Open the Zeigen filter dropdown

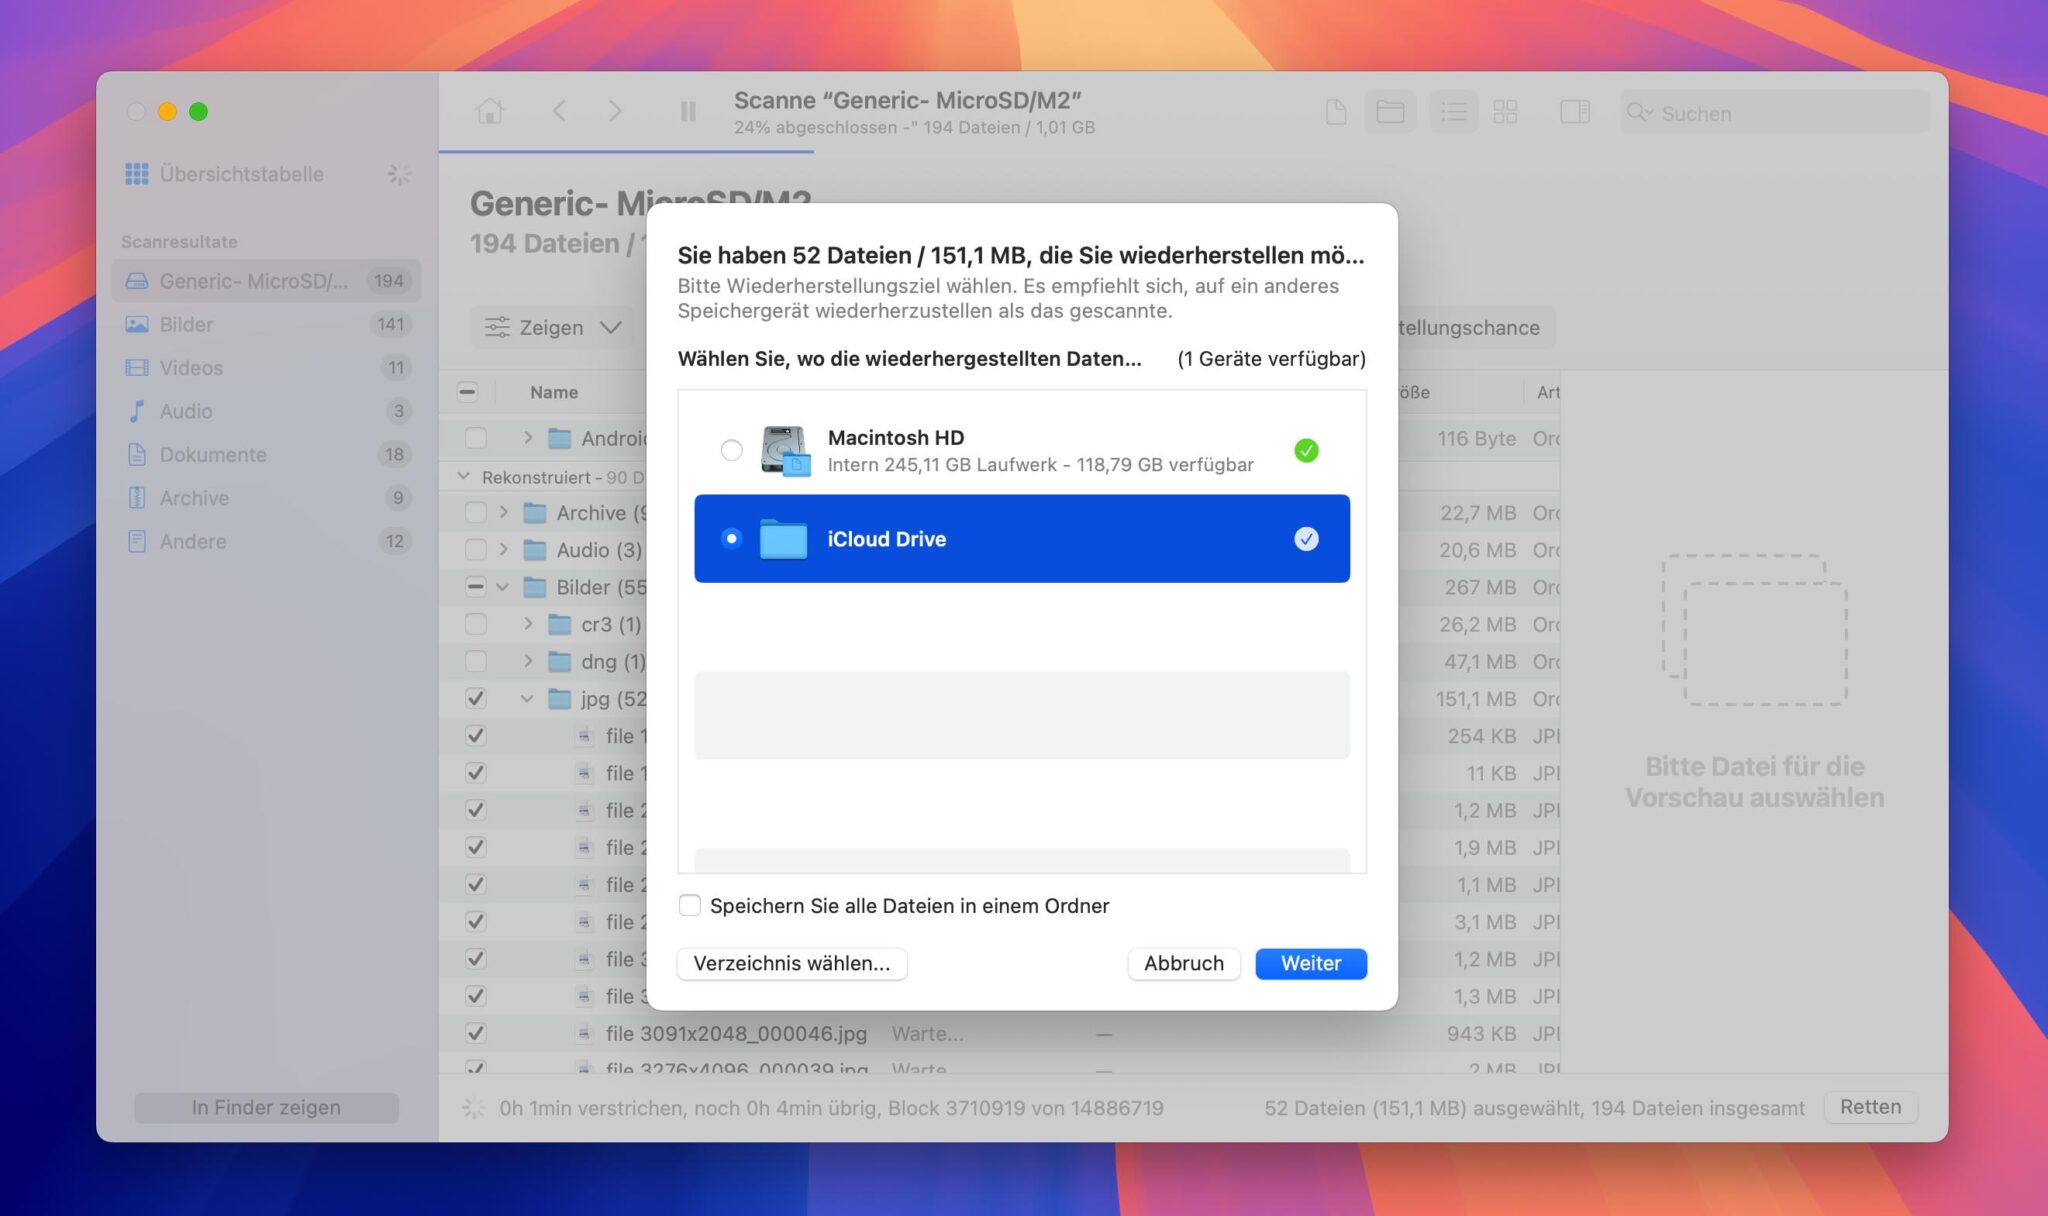pos(552,327)
